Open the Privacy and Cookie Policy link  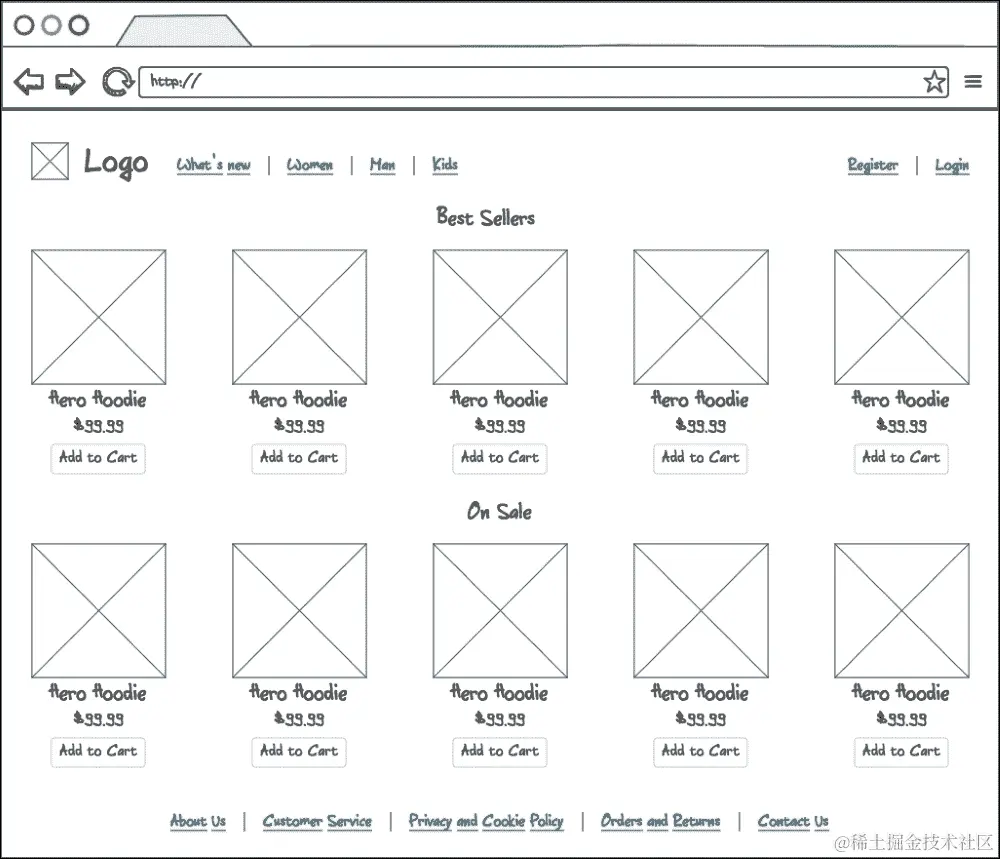486,821
